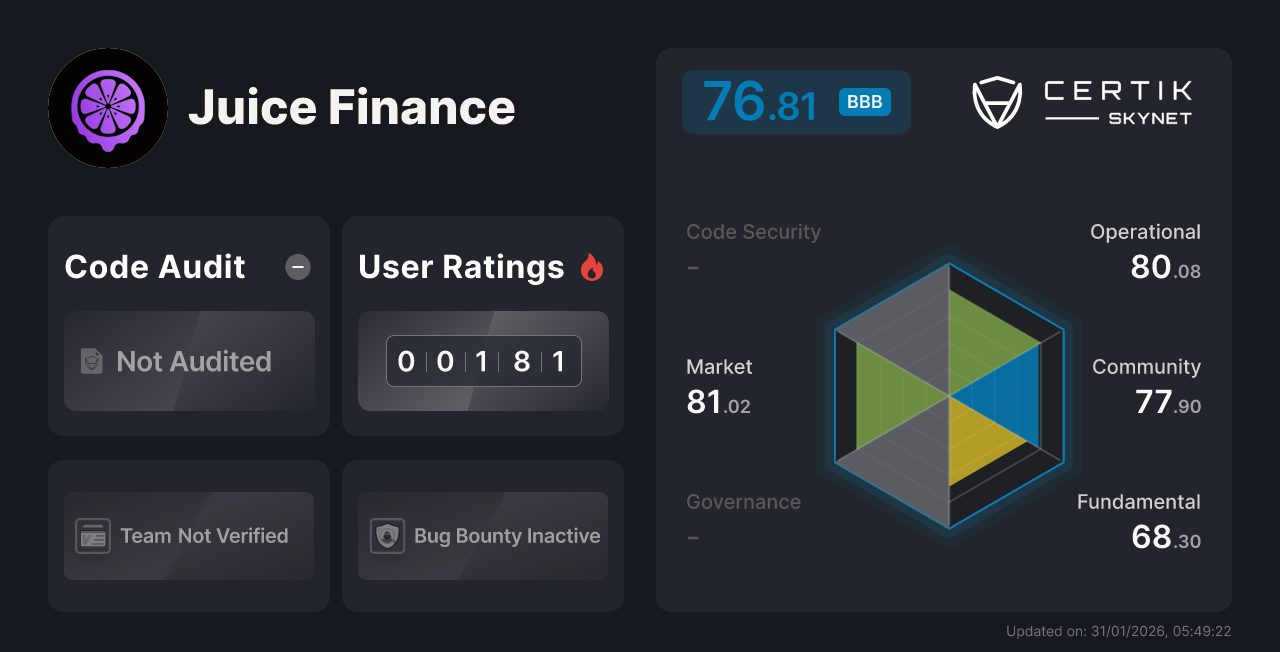This screenshot has height=652, width=1280.
Task: Click the Juice Finance lemon logo
Action: click(108, 107)
